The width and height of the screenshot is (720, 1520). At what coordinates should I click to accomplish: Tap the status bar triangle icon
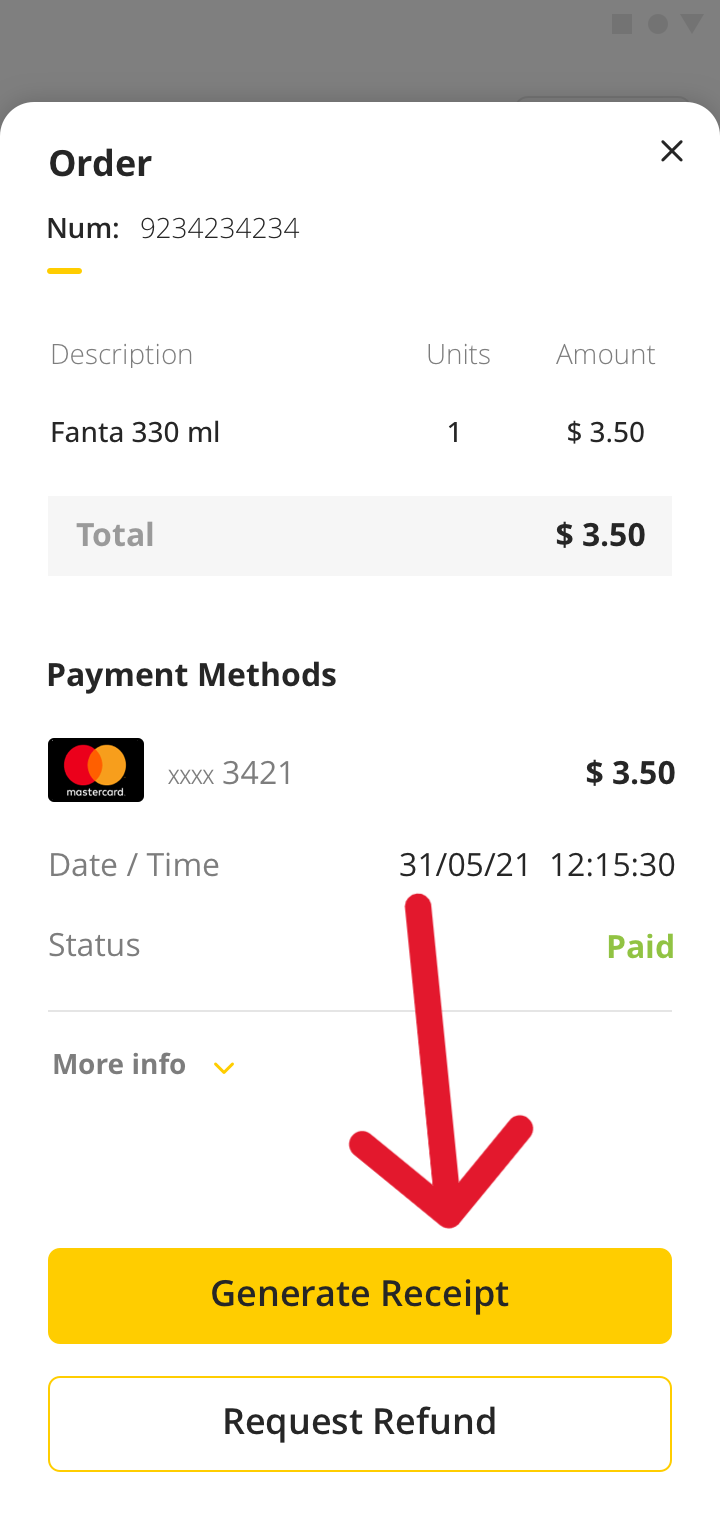click(692, 24)
